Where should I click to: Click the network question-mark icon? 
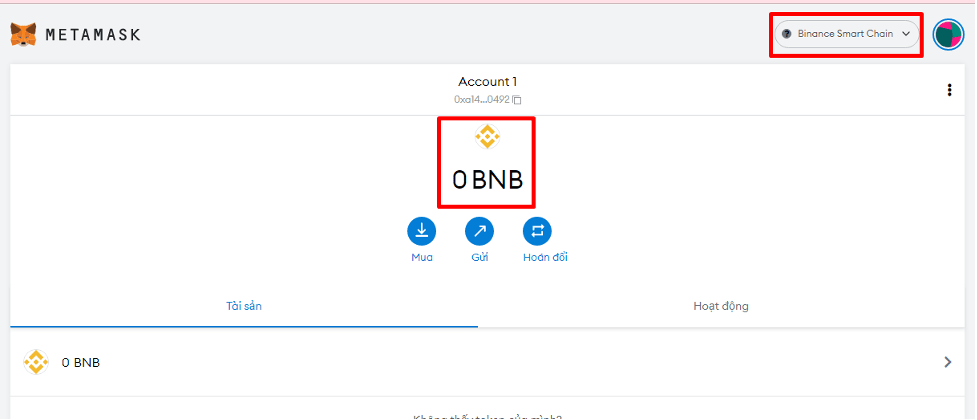point(786,34)
